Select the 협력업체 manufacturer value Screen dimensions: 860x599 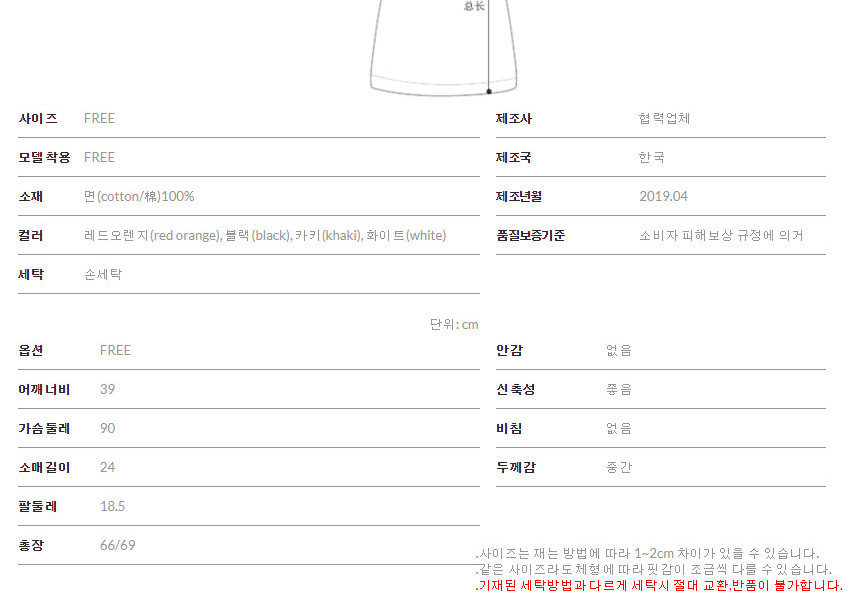664,118
